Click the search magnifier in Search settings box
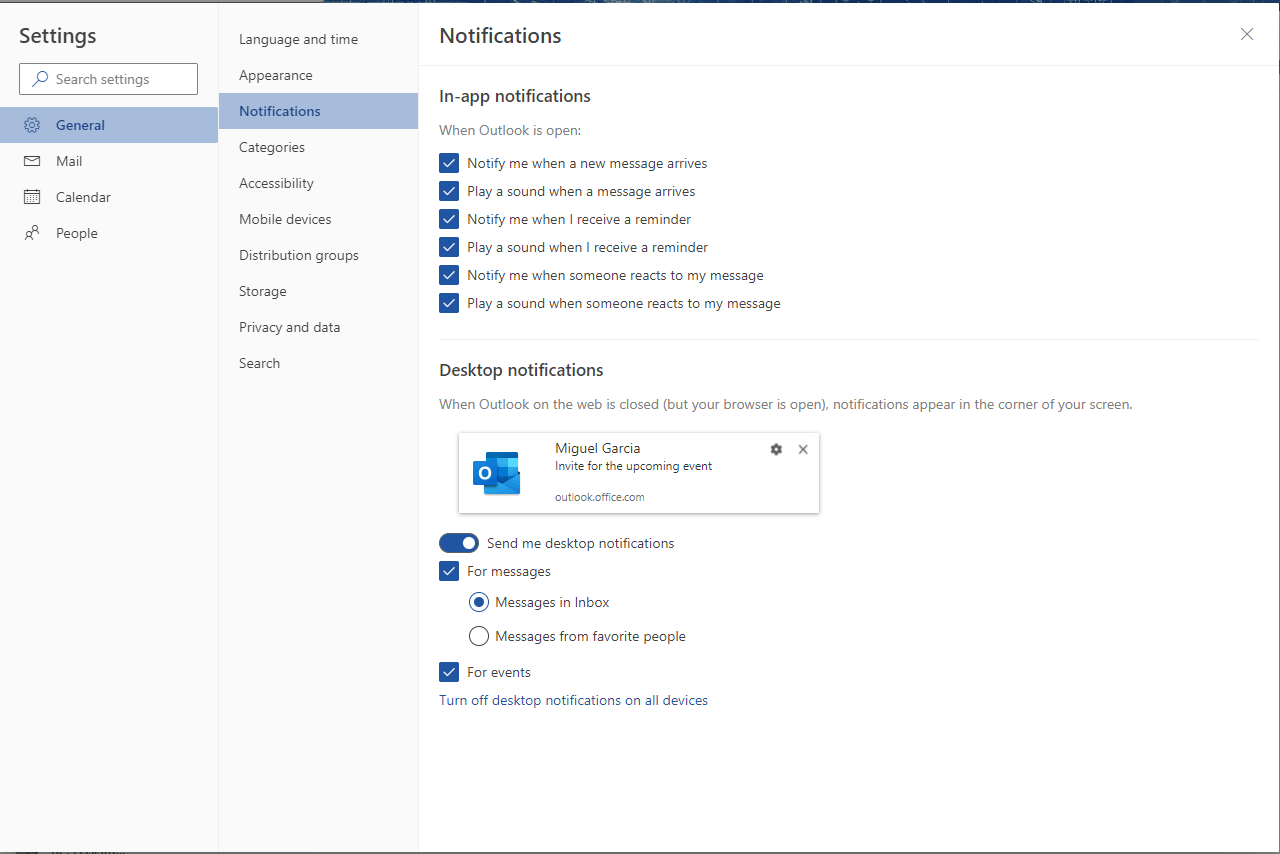Viewport: 1280px width, 854px height. pyautogui.click(x=39, y=78)
